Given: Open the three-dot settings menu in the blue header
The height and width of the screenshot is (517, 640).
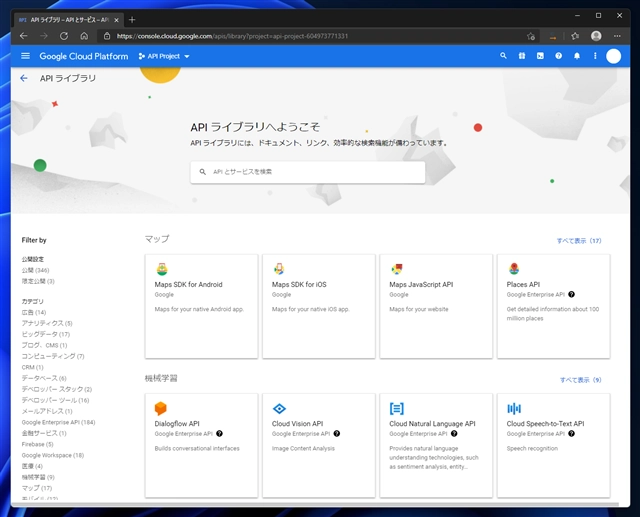Looking at the screenshot, I should coord(595,56).
